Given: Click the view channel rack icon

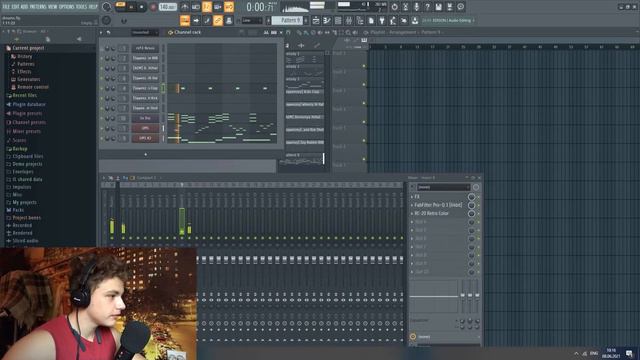Looking at the screenshot, I should pyautogui.click(x=338, y=20).
